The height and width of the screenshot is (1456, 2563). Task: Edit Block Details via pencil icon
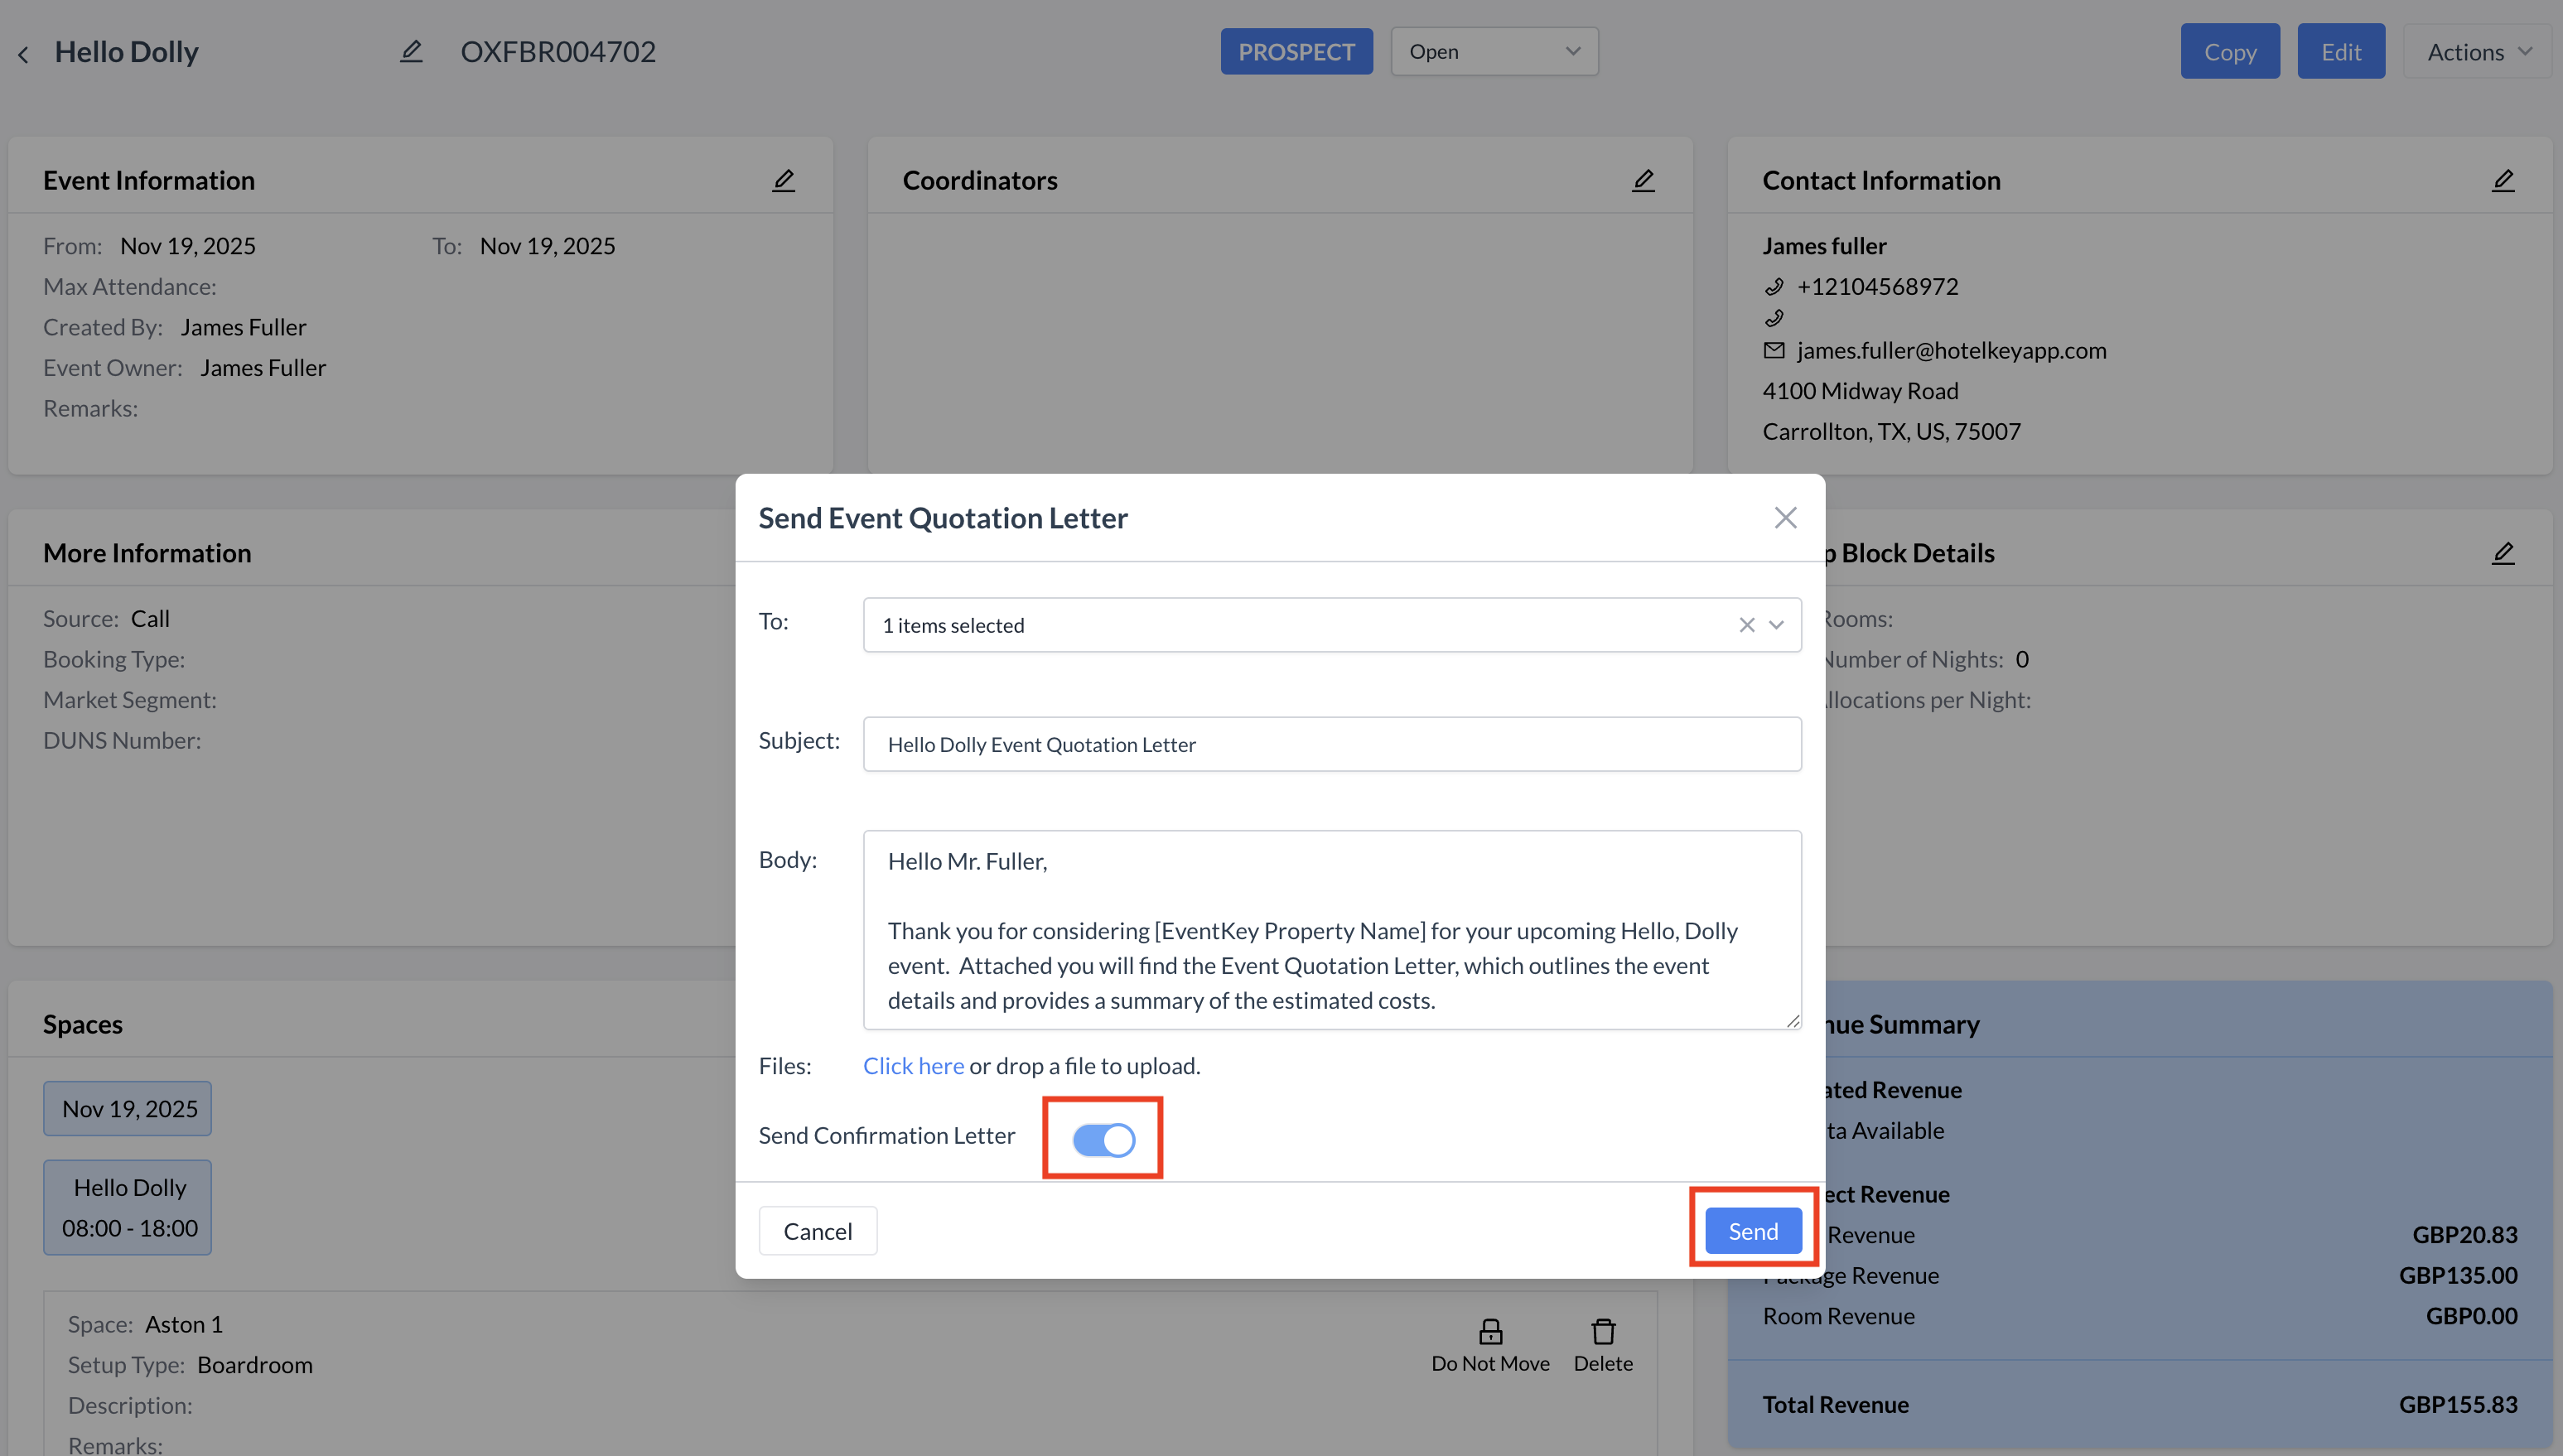(2502, 553)
